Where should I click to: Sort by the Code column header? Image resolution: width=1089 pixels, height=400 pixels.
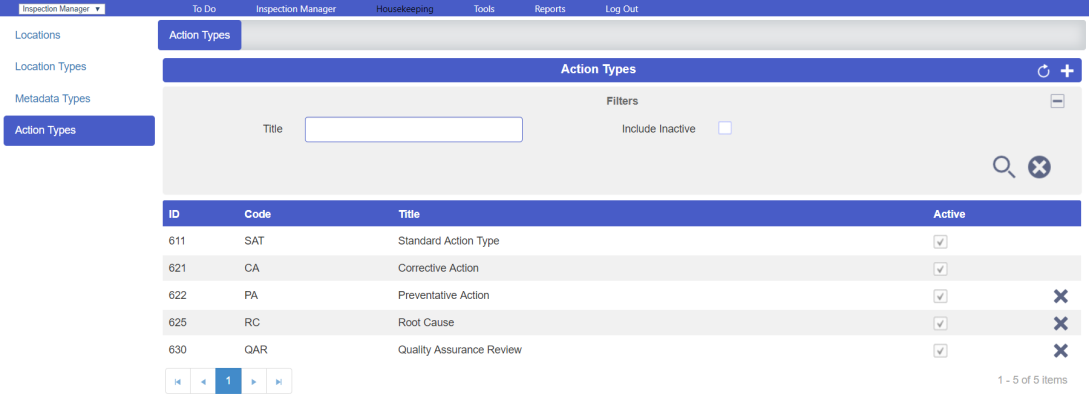click(x=258, y=214)
